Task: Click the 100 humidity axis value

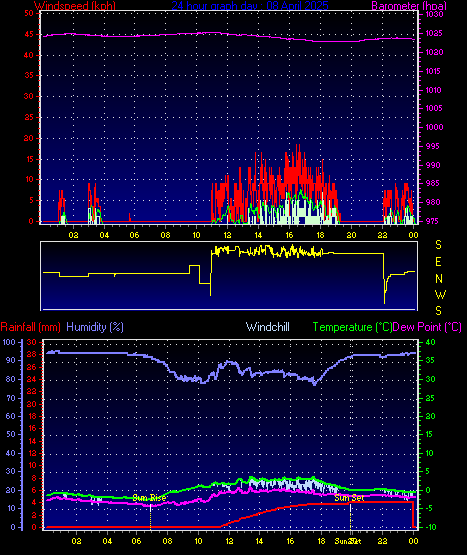Action: 9,342
